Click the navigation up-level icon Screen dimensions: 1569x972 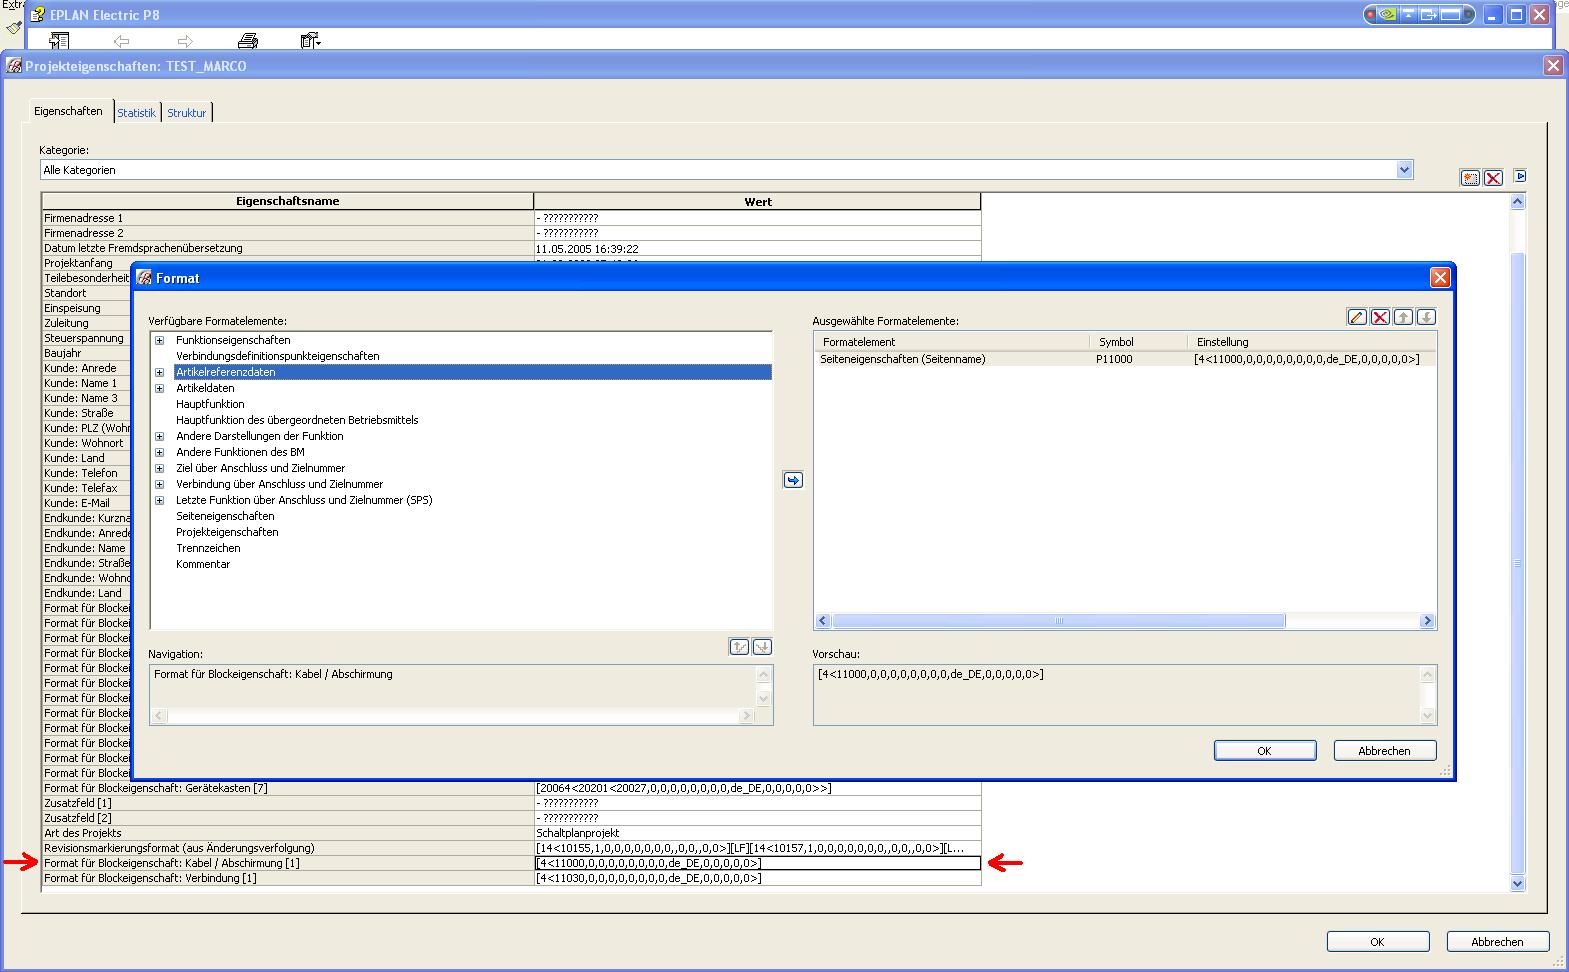click(x=739, y=647)
